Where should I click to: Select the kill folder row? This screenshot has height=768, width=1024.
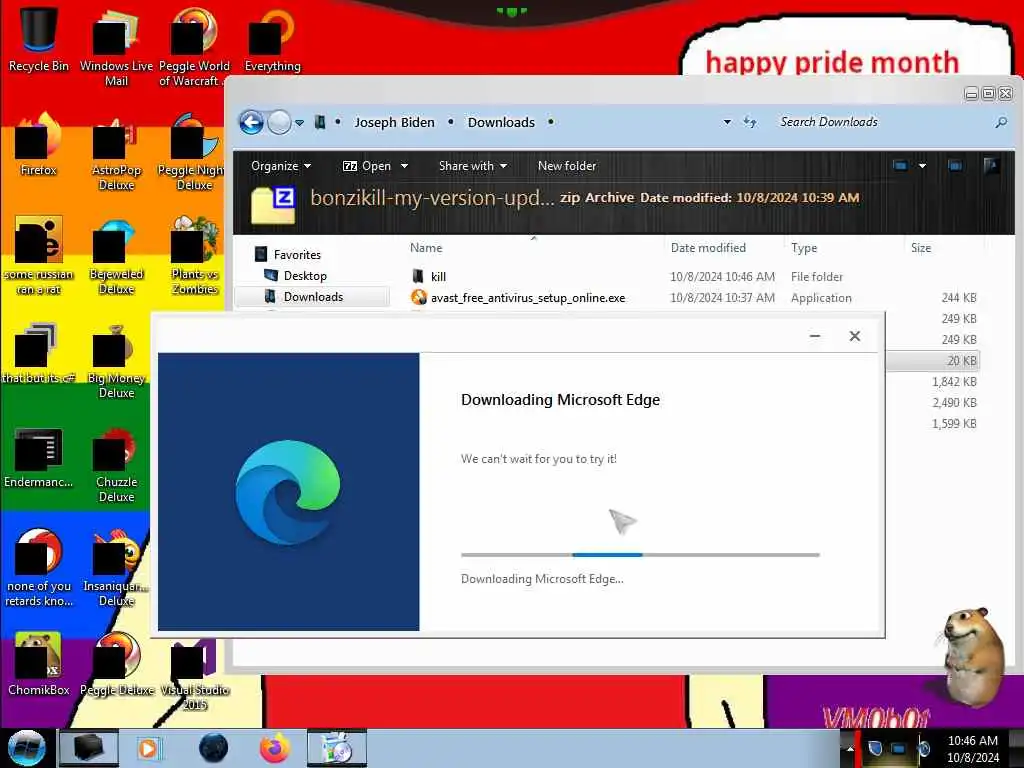694,276
